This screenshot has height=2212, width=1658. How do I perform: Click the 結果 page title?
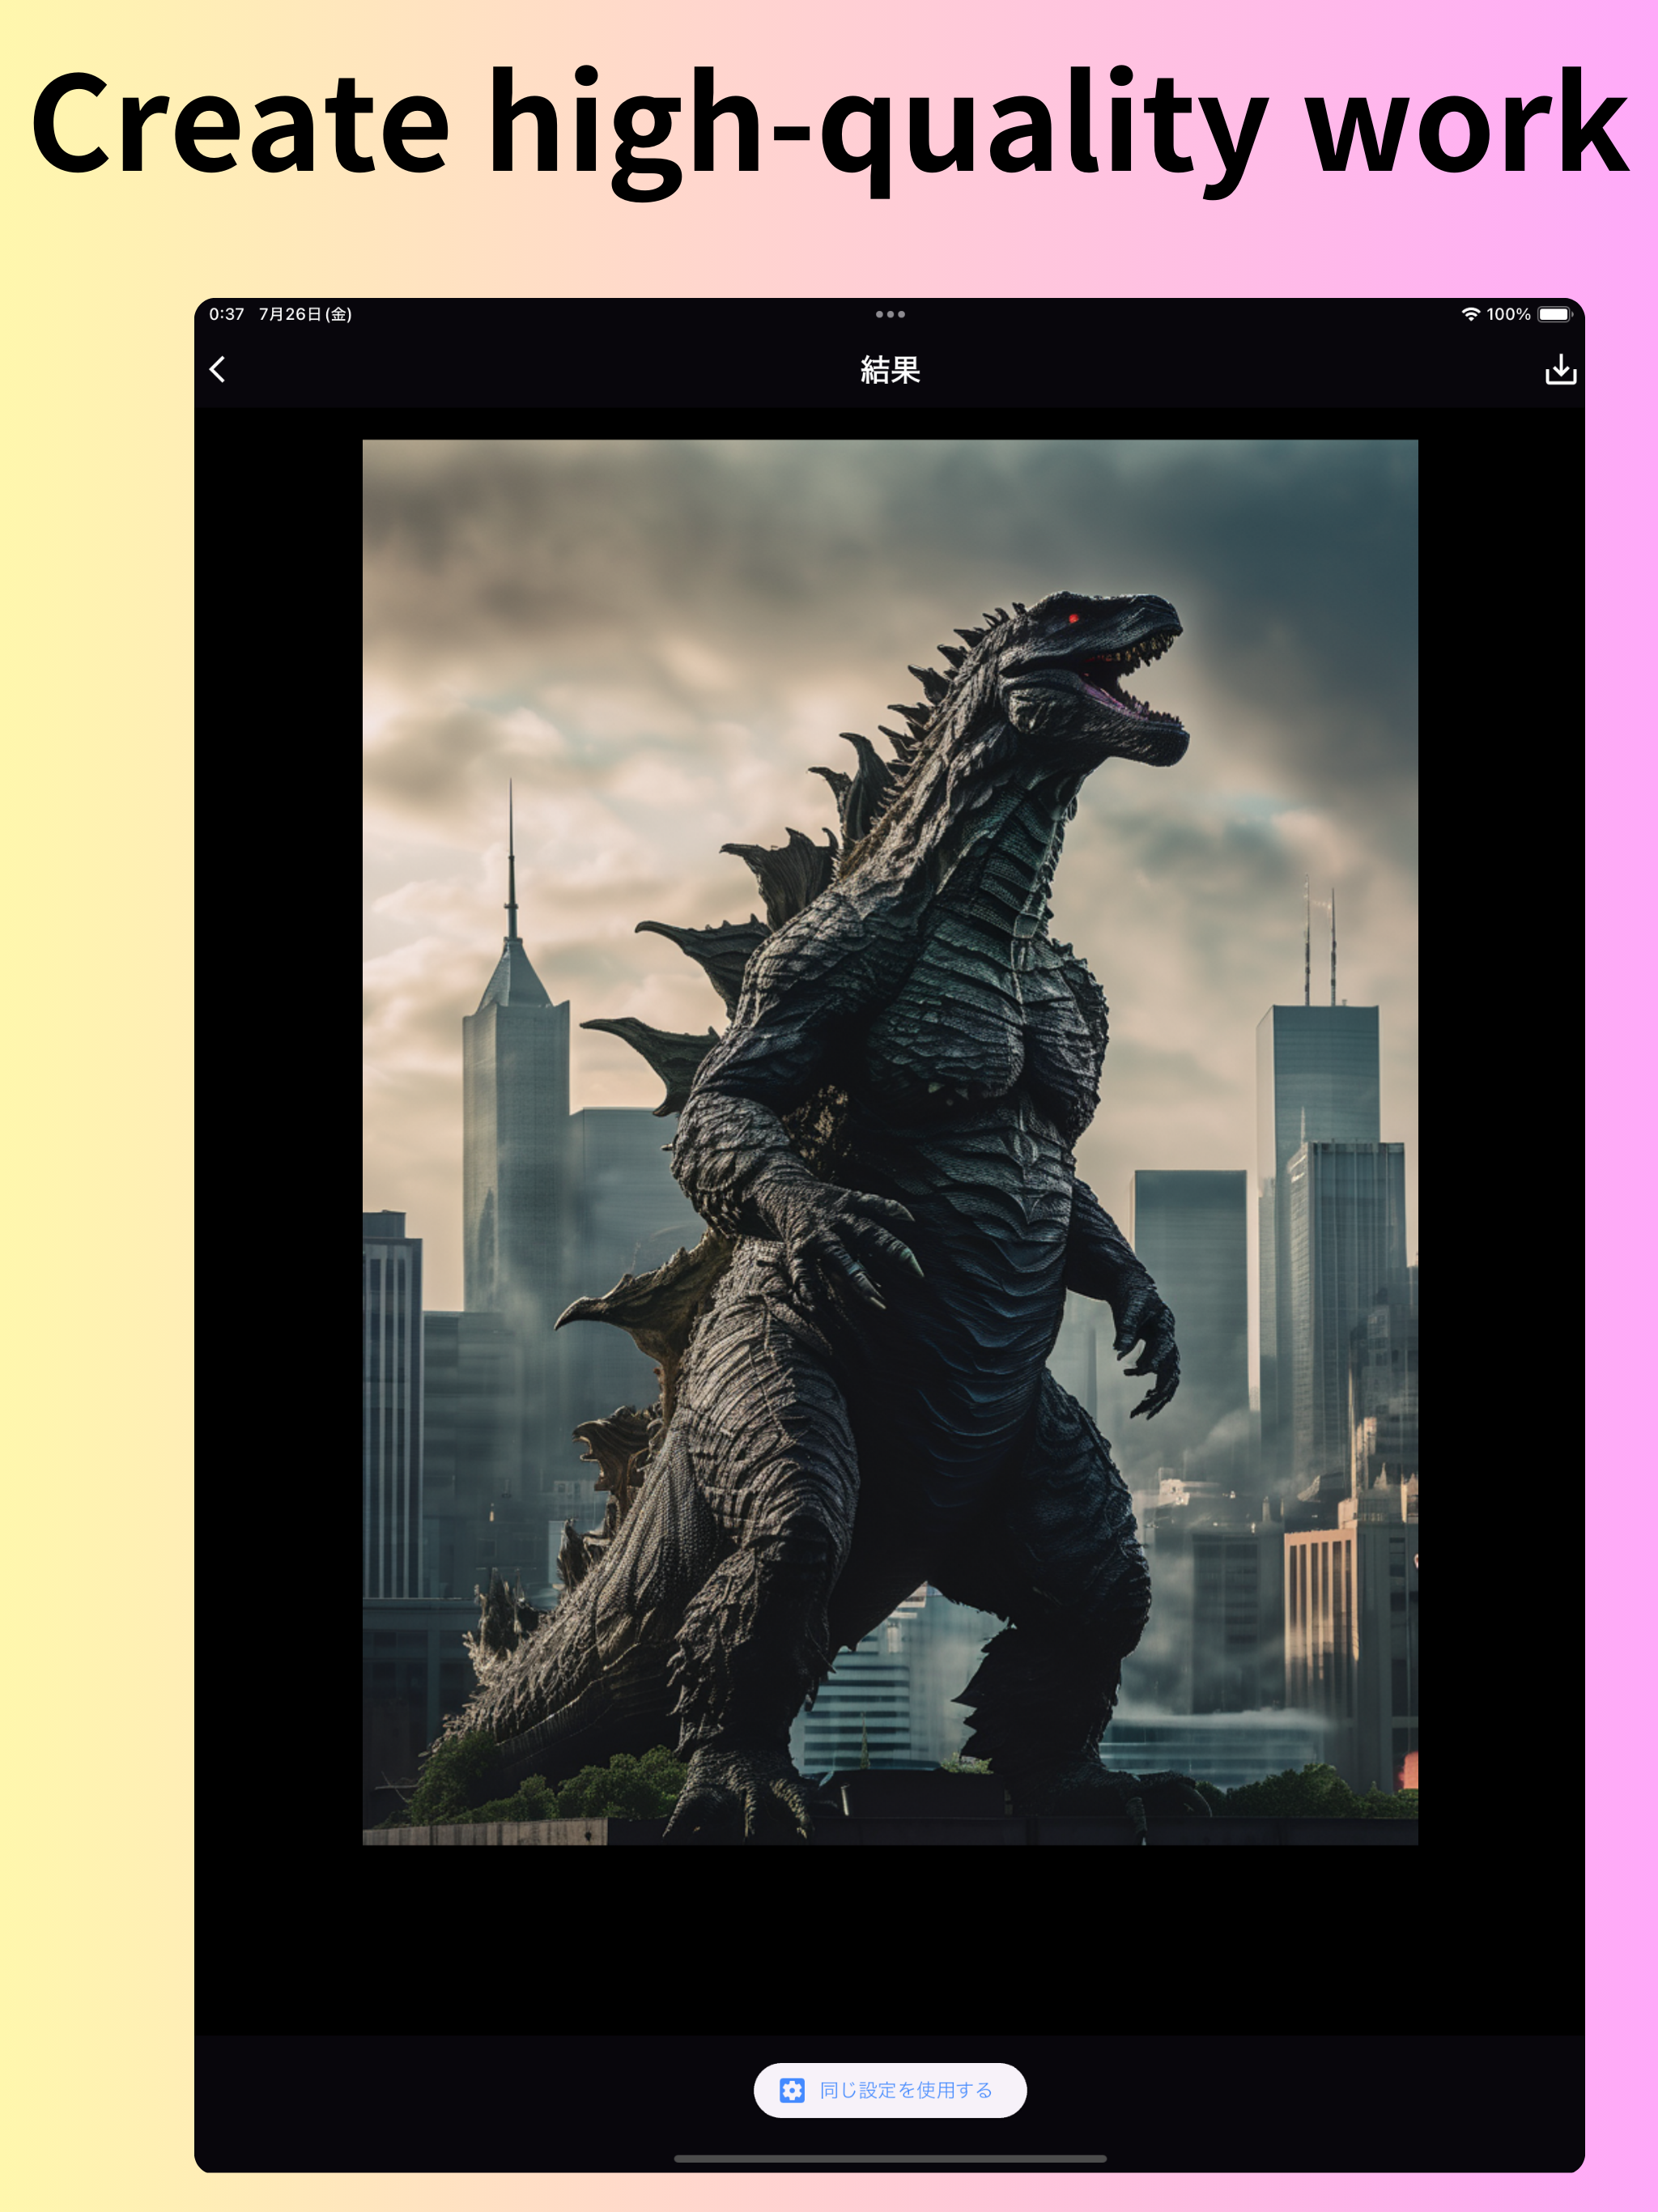click(x=889, y=370)
